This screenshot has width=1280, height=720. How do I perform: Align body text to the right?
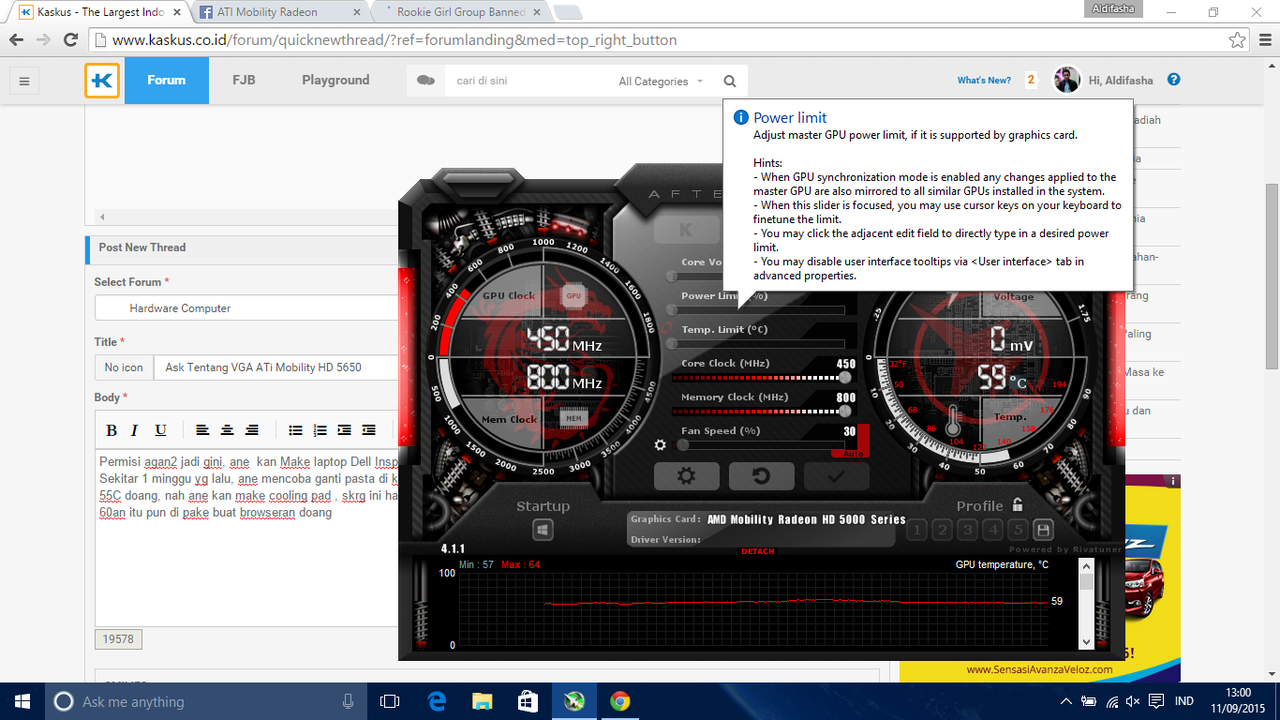tap(252, 430)
